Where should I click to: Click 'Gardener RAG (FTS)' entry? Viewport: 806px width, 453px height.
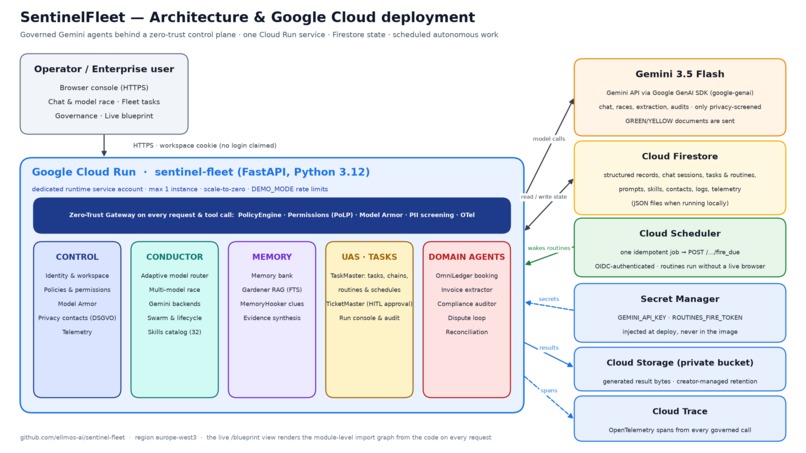272,289
